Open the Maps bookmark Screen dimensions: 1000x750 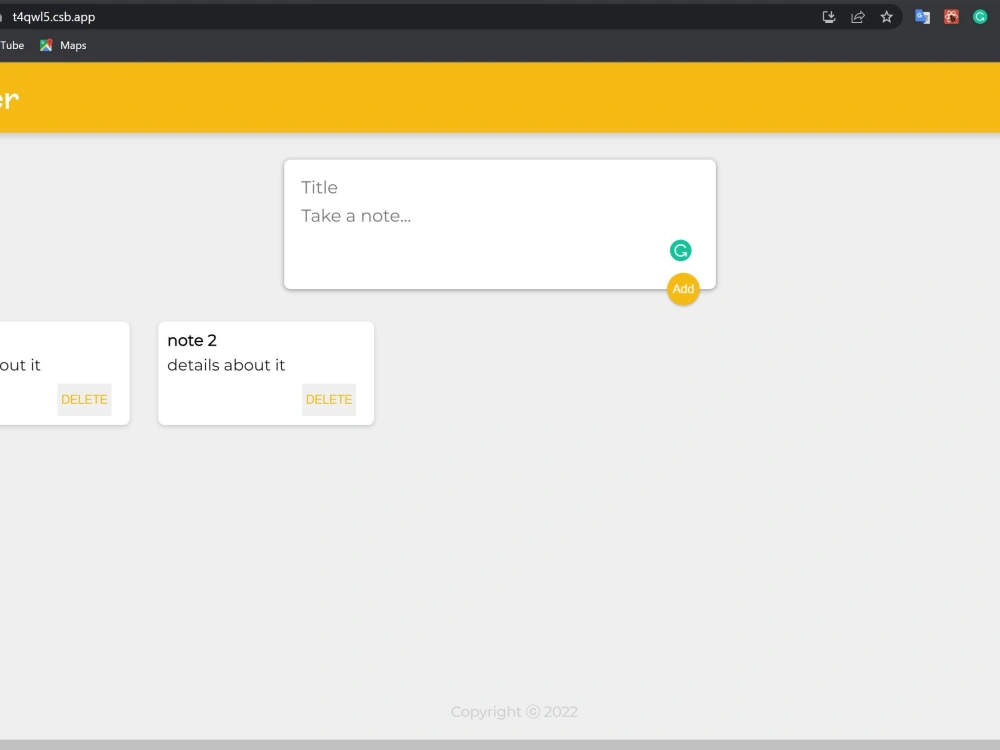[x=63, y=45]
